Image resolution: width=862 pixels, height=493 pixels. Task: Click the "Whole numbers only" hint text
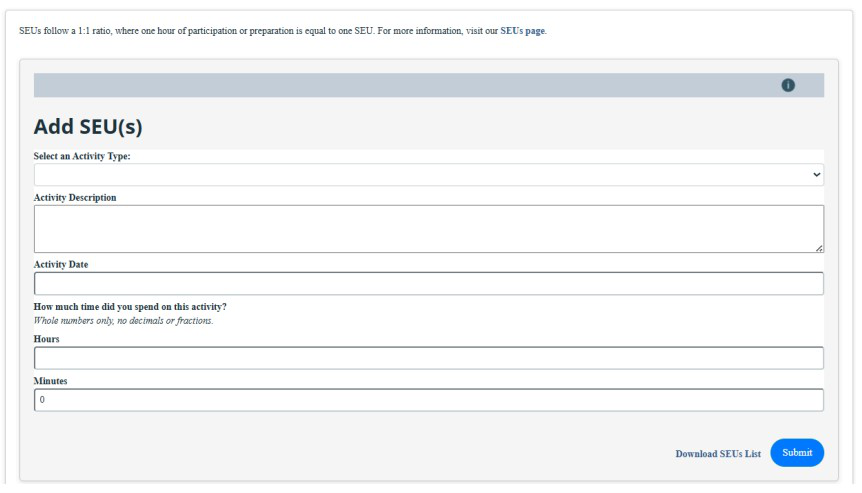pos(123,320)
